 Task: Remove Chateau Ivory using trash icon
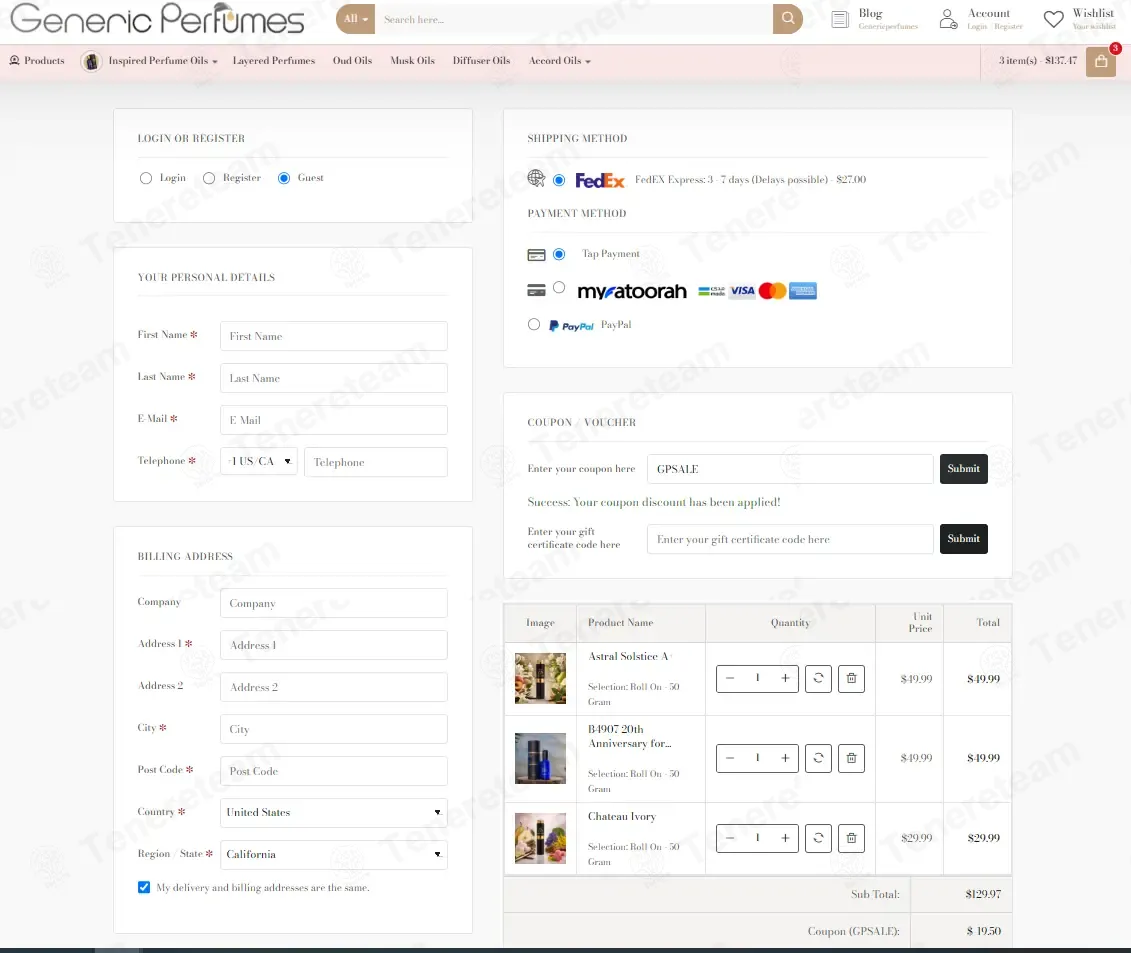[851, 838]
